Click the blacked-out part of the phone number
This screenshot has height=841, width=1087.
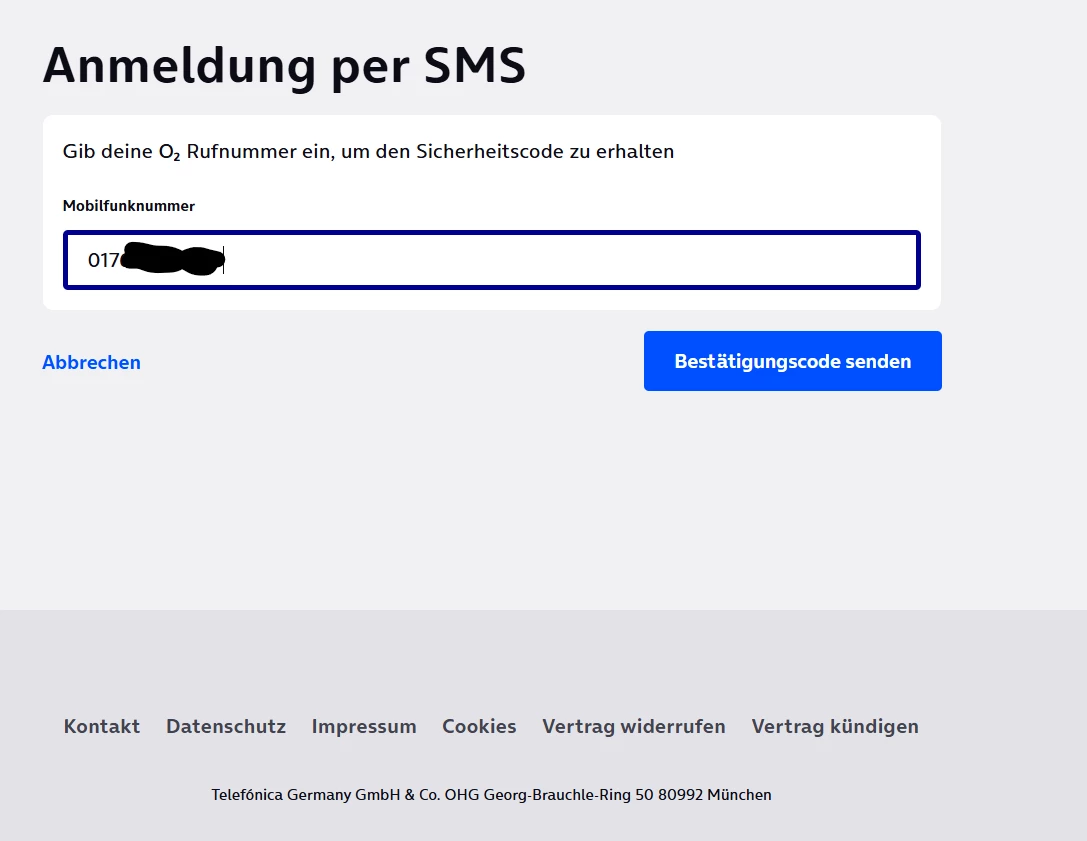click(172, 259)
